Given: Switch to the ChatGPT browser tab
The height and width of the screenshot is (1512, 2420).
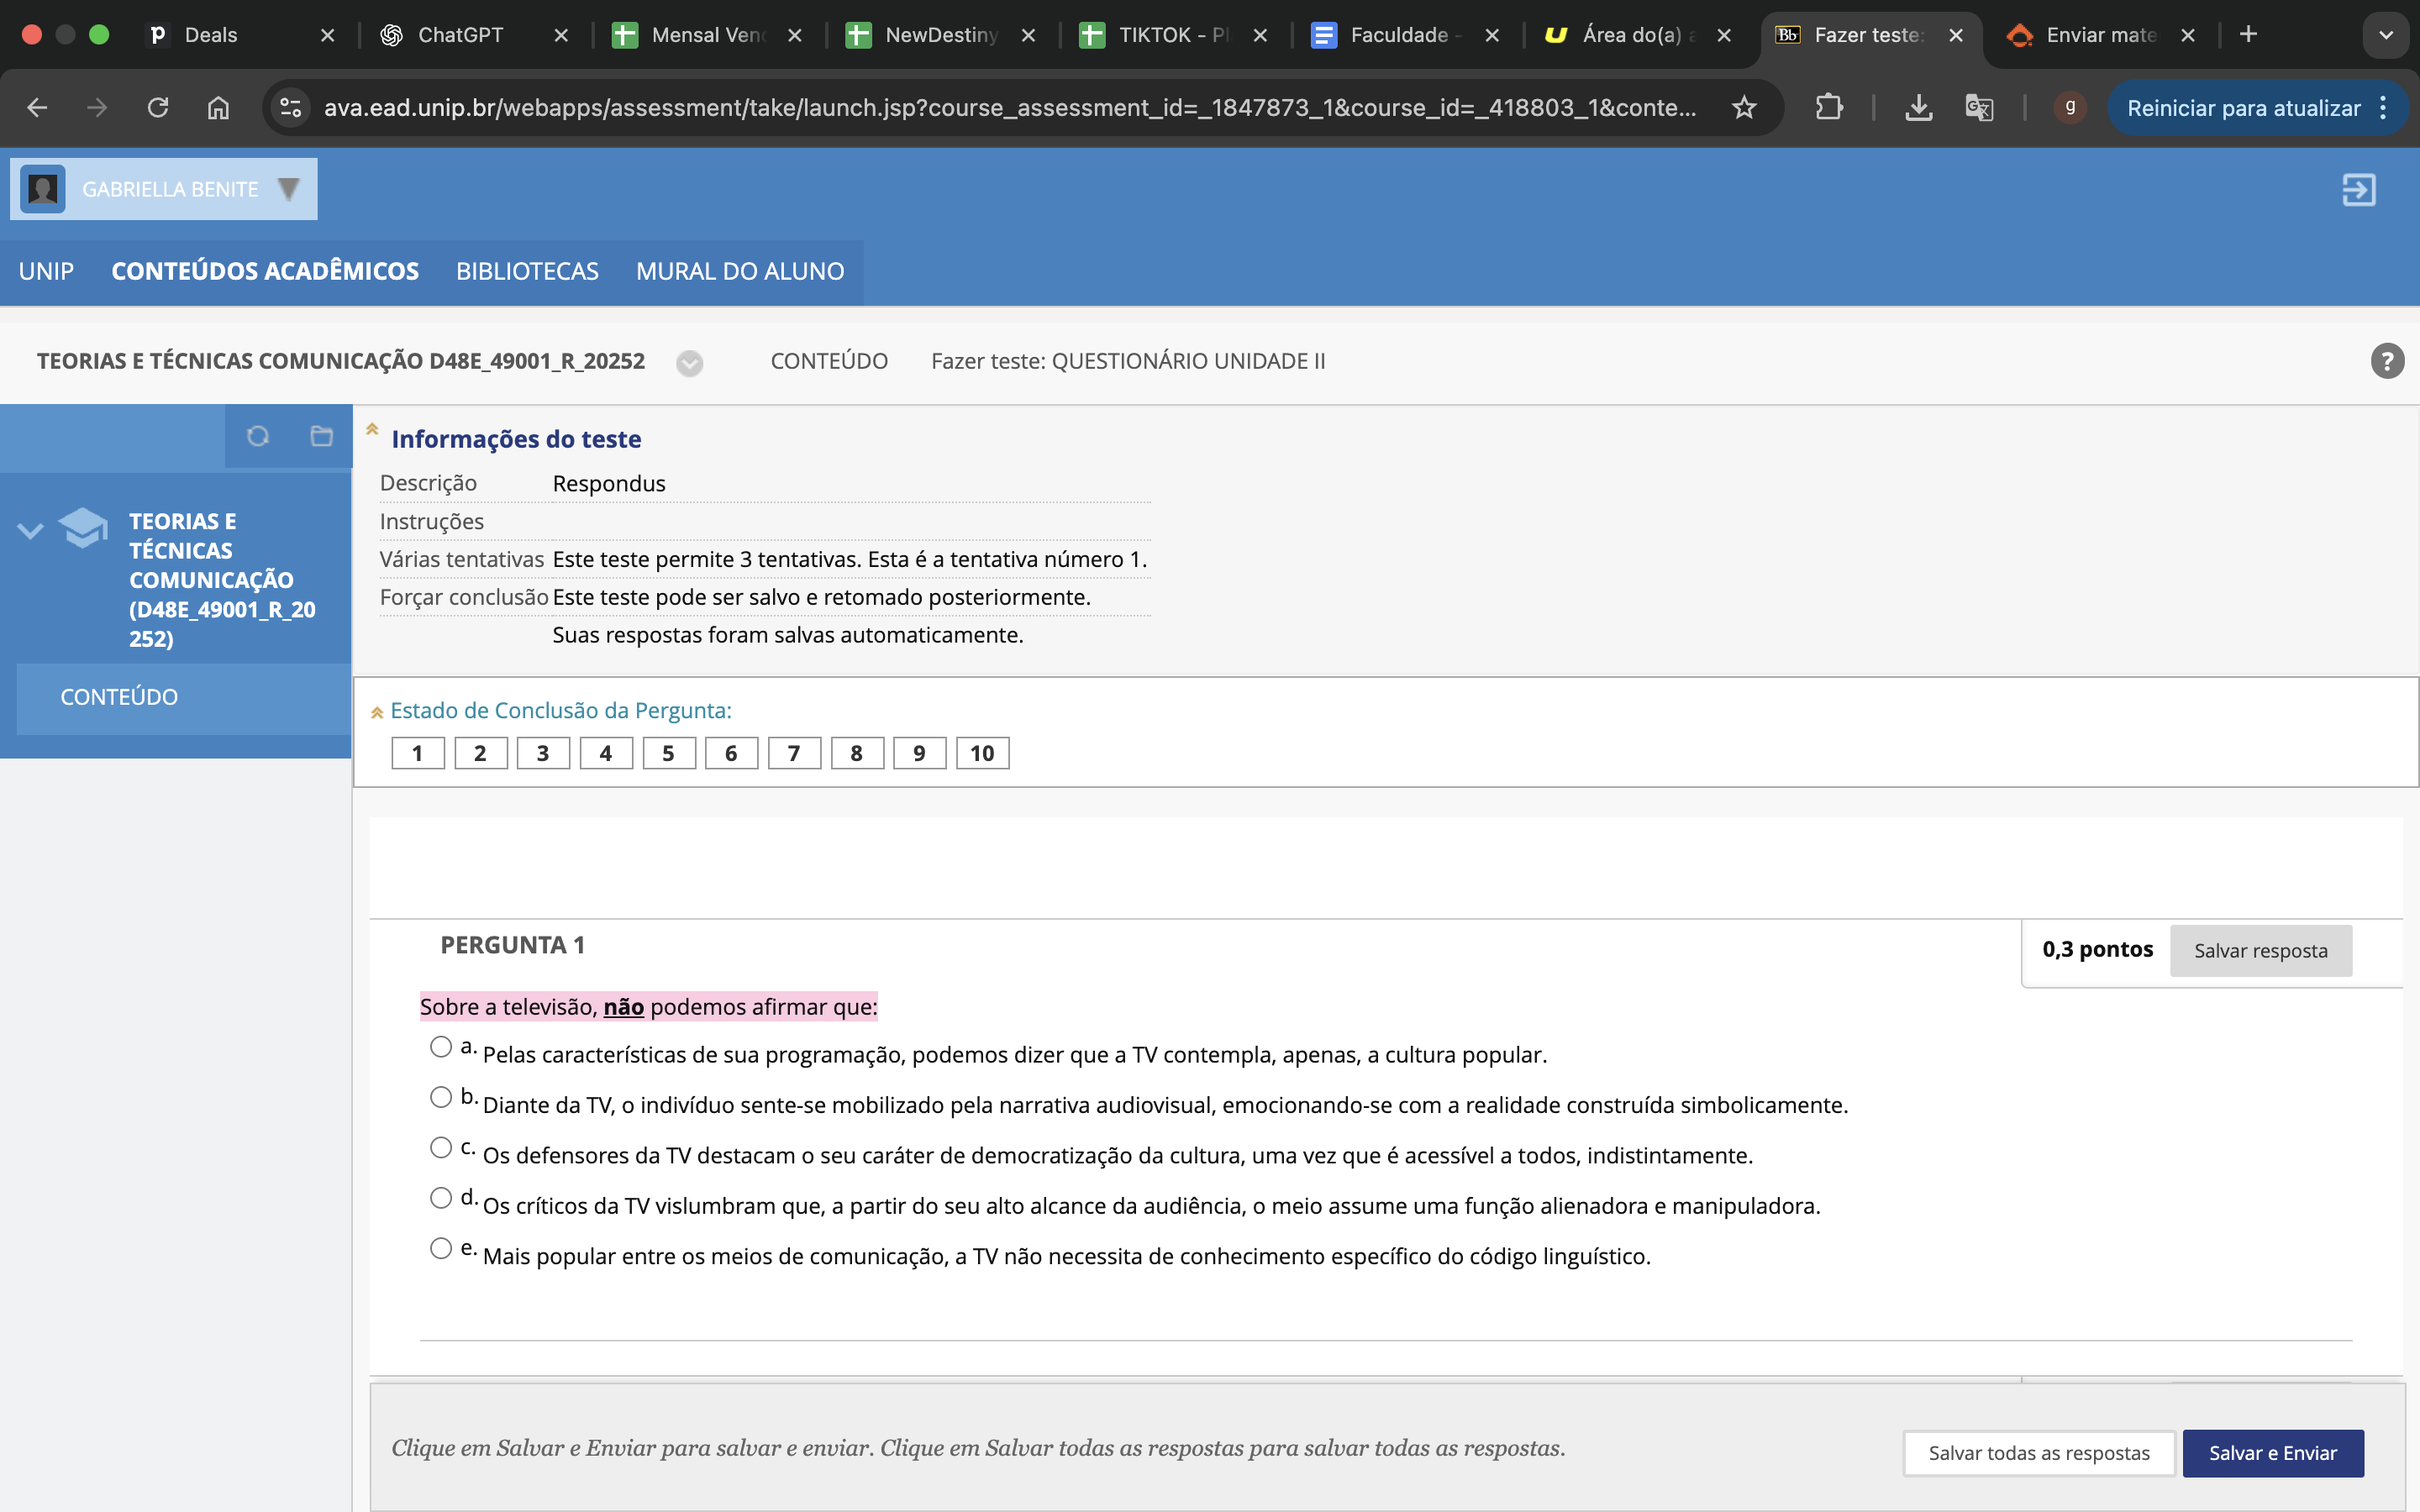Looking at the screenshot, I should click(460, 35).
